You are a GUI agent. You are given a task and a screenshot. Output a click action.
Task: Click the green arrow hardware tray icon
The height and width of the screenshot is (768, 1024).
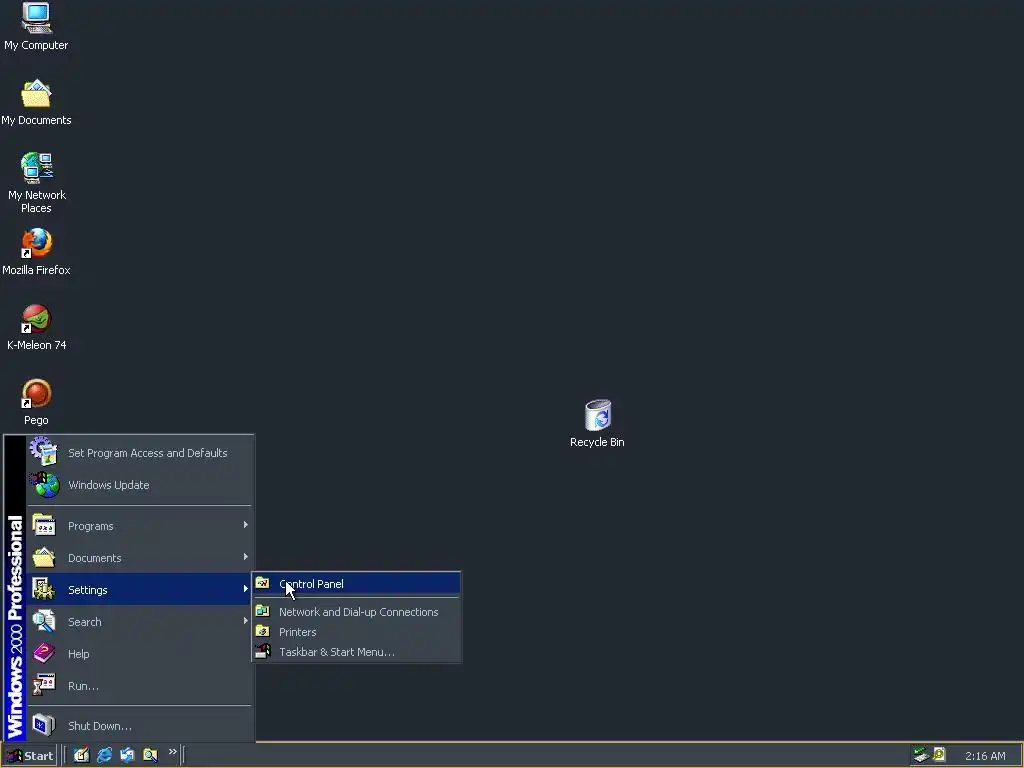[921, 755]
